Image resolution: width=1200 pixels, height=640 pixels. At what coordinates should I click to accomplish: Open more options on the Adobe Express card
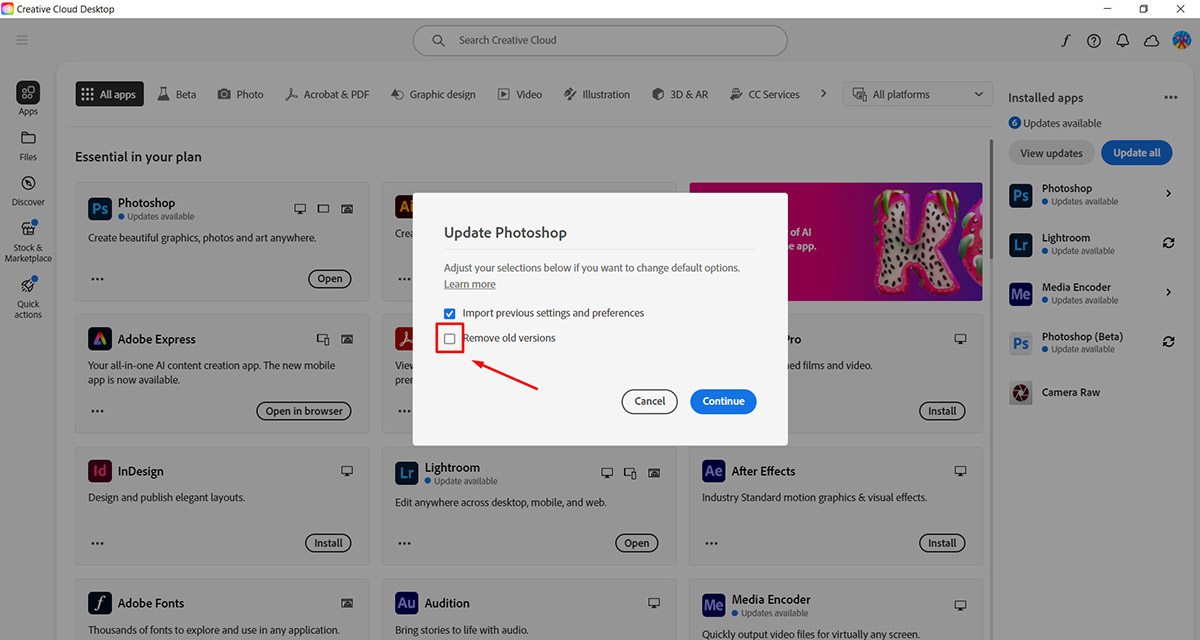97,411
